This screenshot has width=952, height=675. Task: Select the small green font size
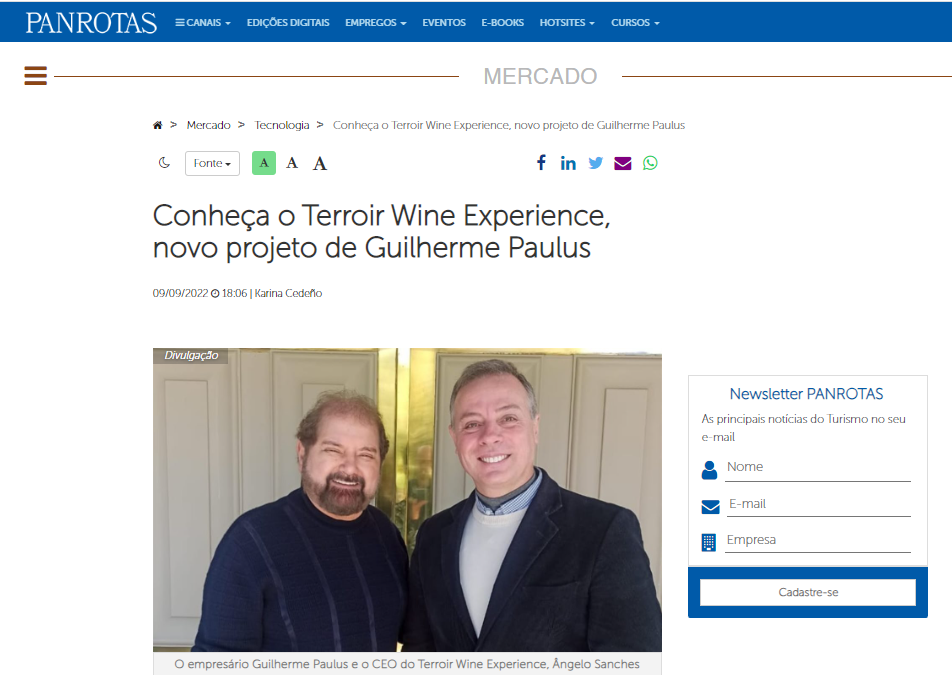tap(264, 163)
